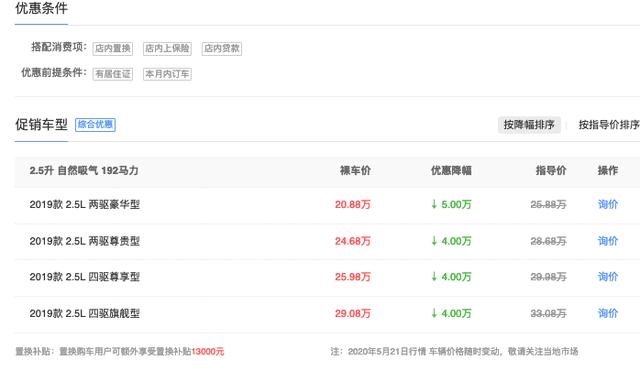Sort by 按指导价排序 tab

(x=609, y=125)
